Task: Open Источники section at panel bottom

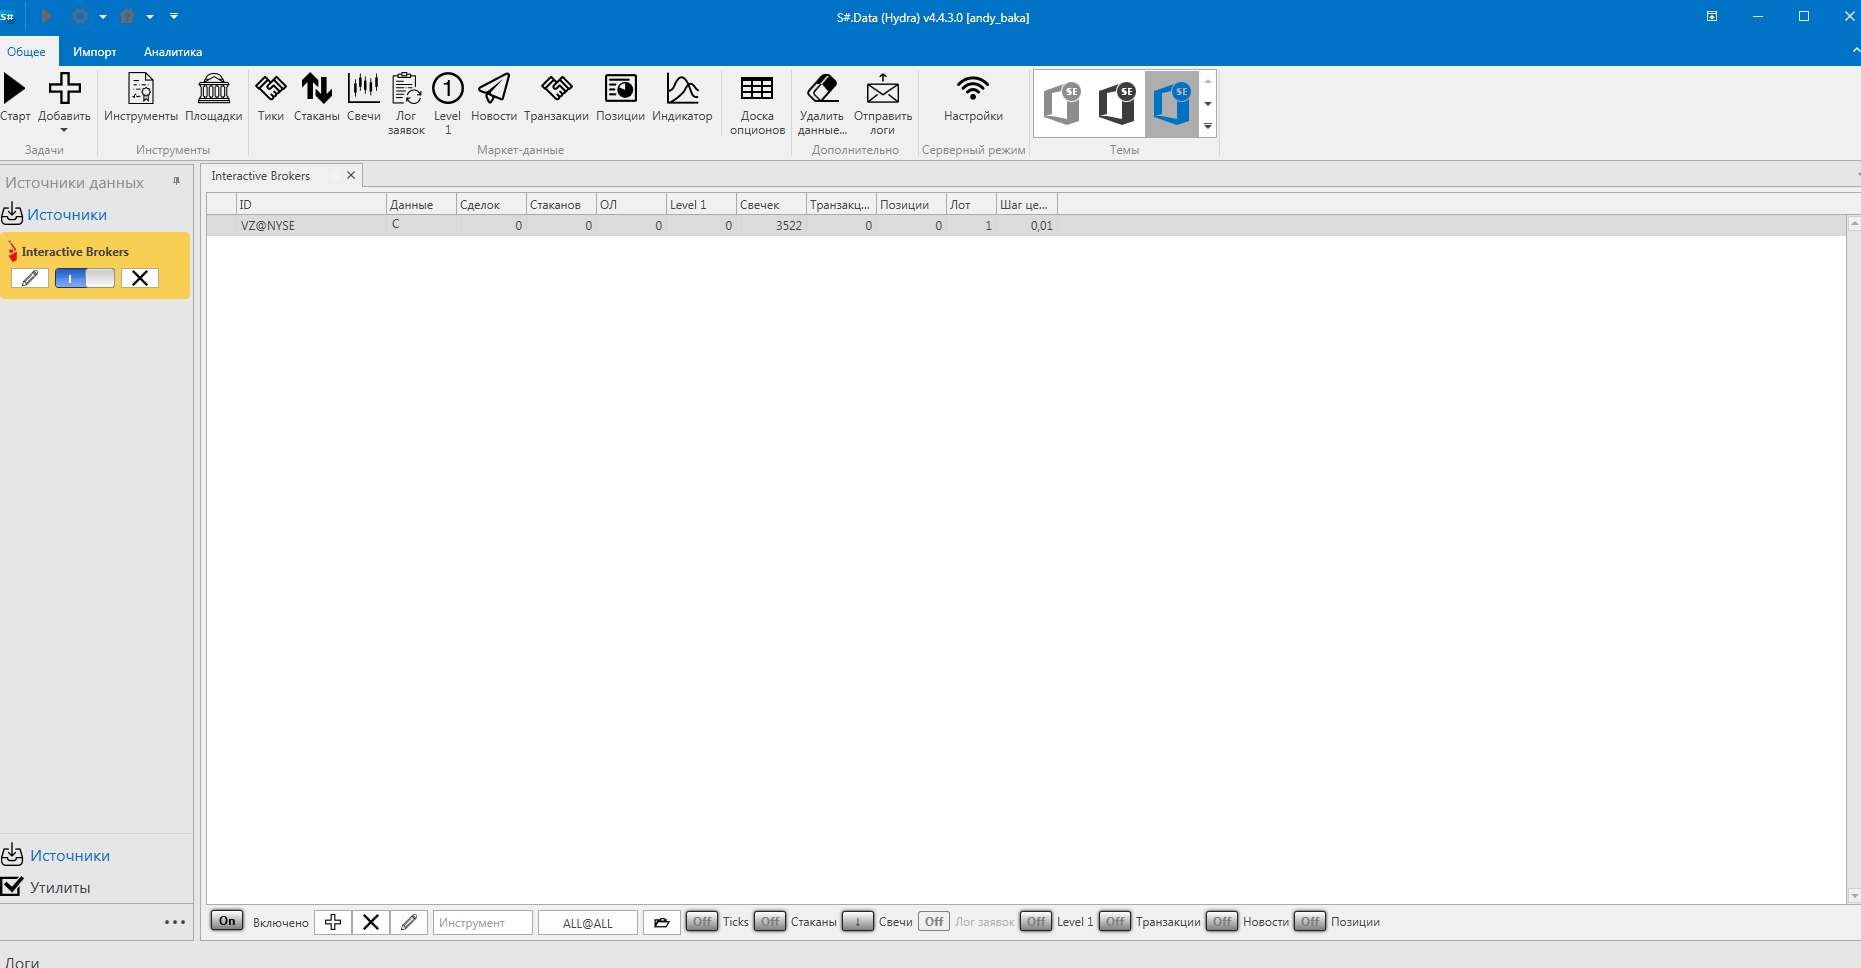Action: click(70, 856)
